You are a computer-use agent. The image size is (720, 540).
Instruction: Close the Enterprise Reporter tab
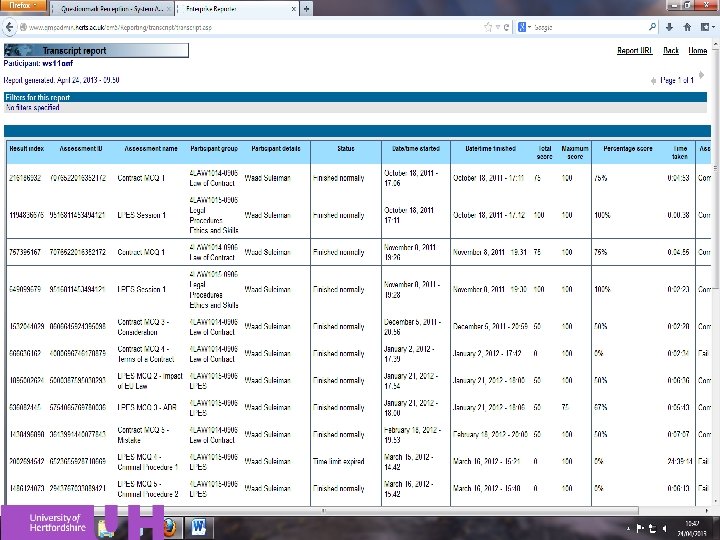click(x=293, y=9)
